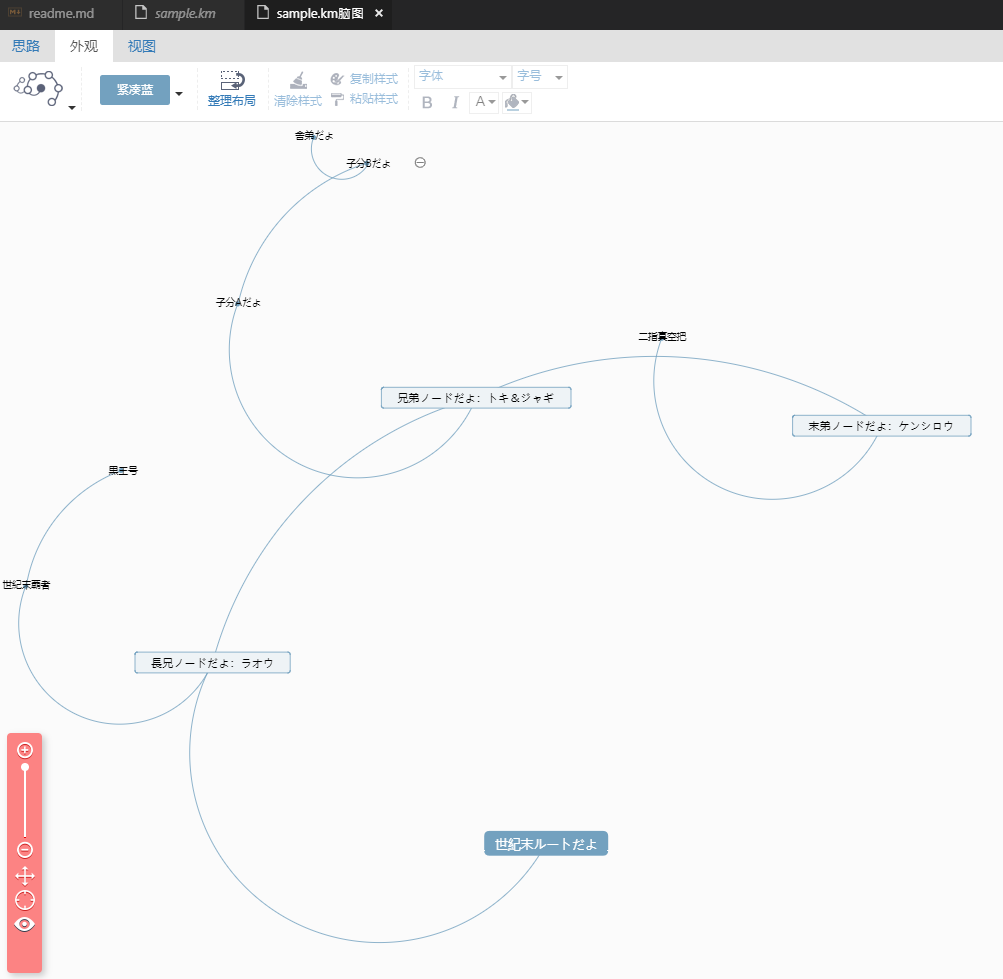Screen dimensions: 1003x979
Task: Switch to the 视图 tab
Action: click(141, 46)
